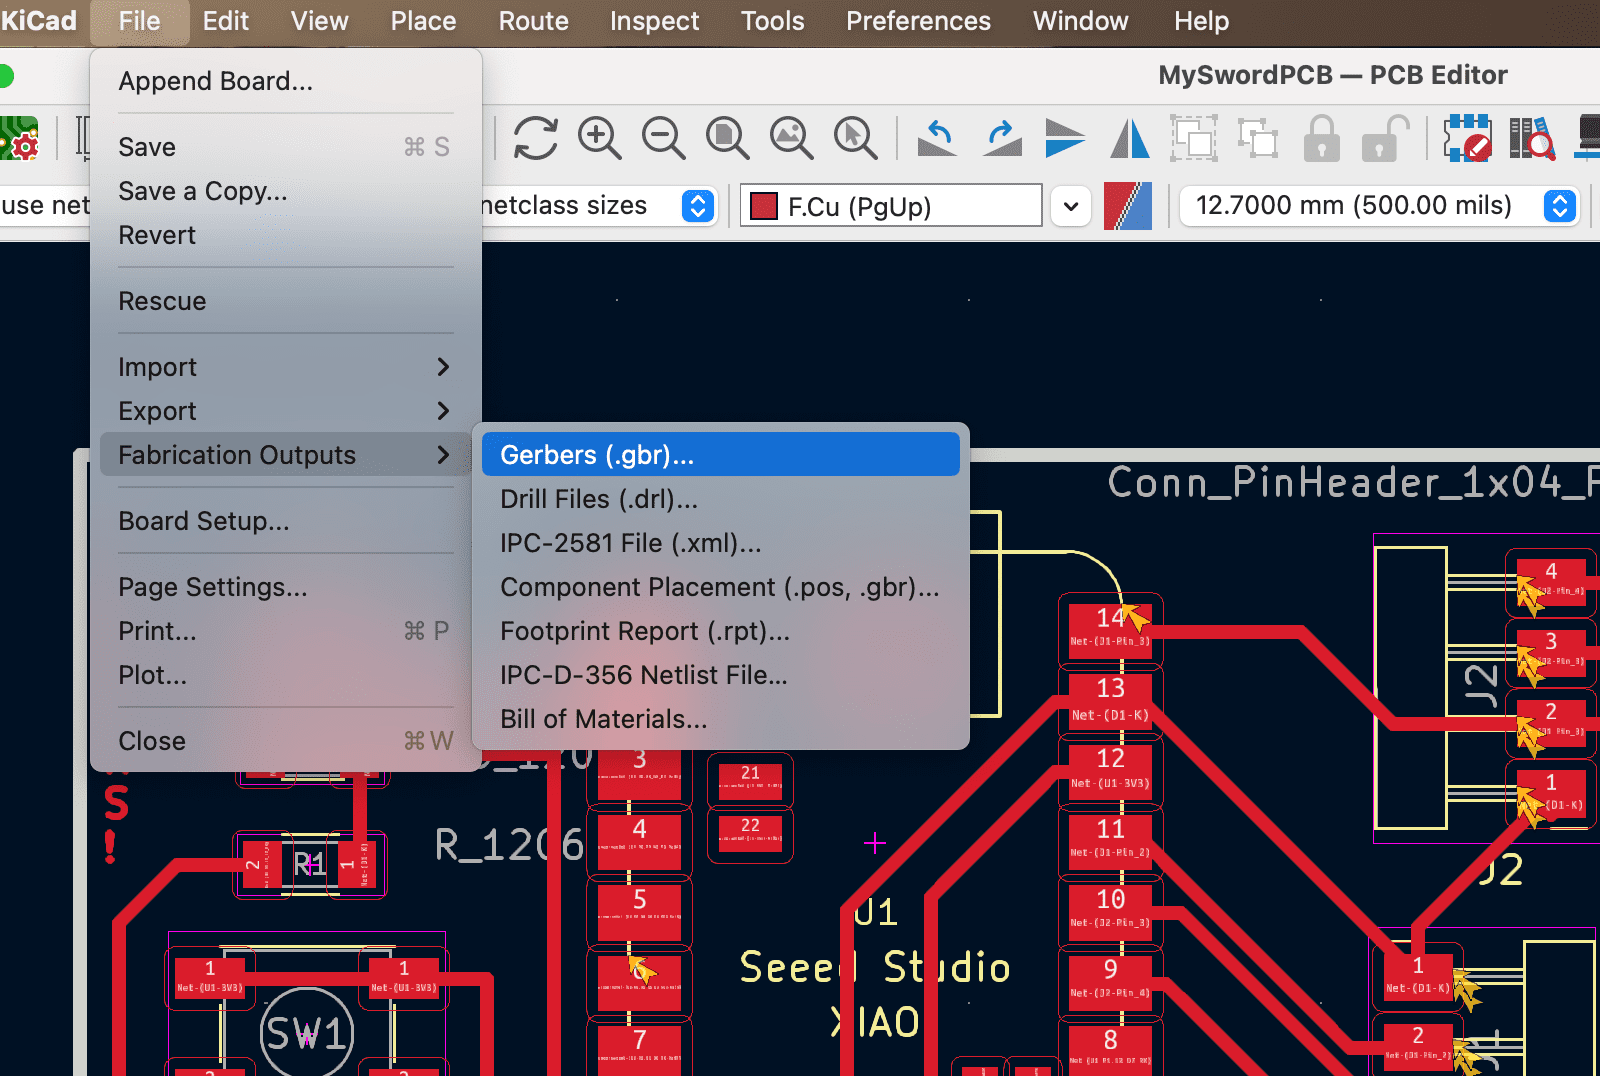This screenshot has height=1076, width=1600.
Task: Choose Drill Files (.drl)... option
Action: (x=720, y=499)
